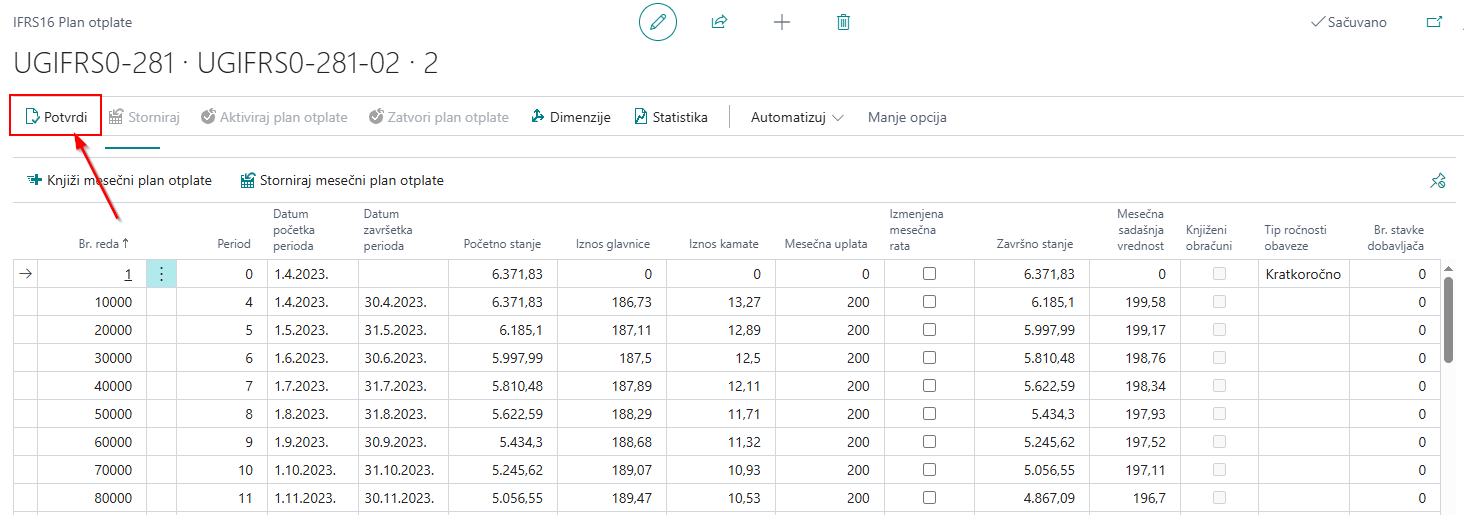This screenshot has height=515, width=1464.
Task: Click Mesečna sadašnja vrednost column header
Action: point(1141,229)
